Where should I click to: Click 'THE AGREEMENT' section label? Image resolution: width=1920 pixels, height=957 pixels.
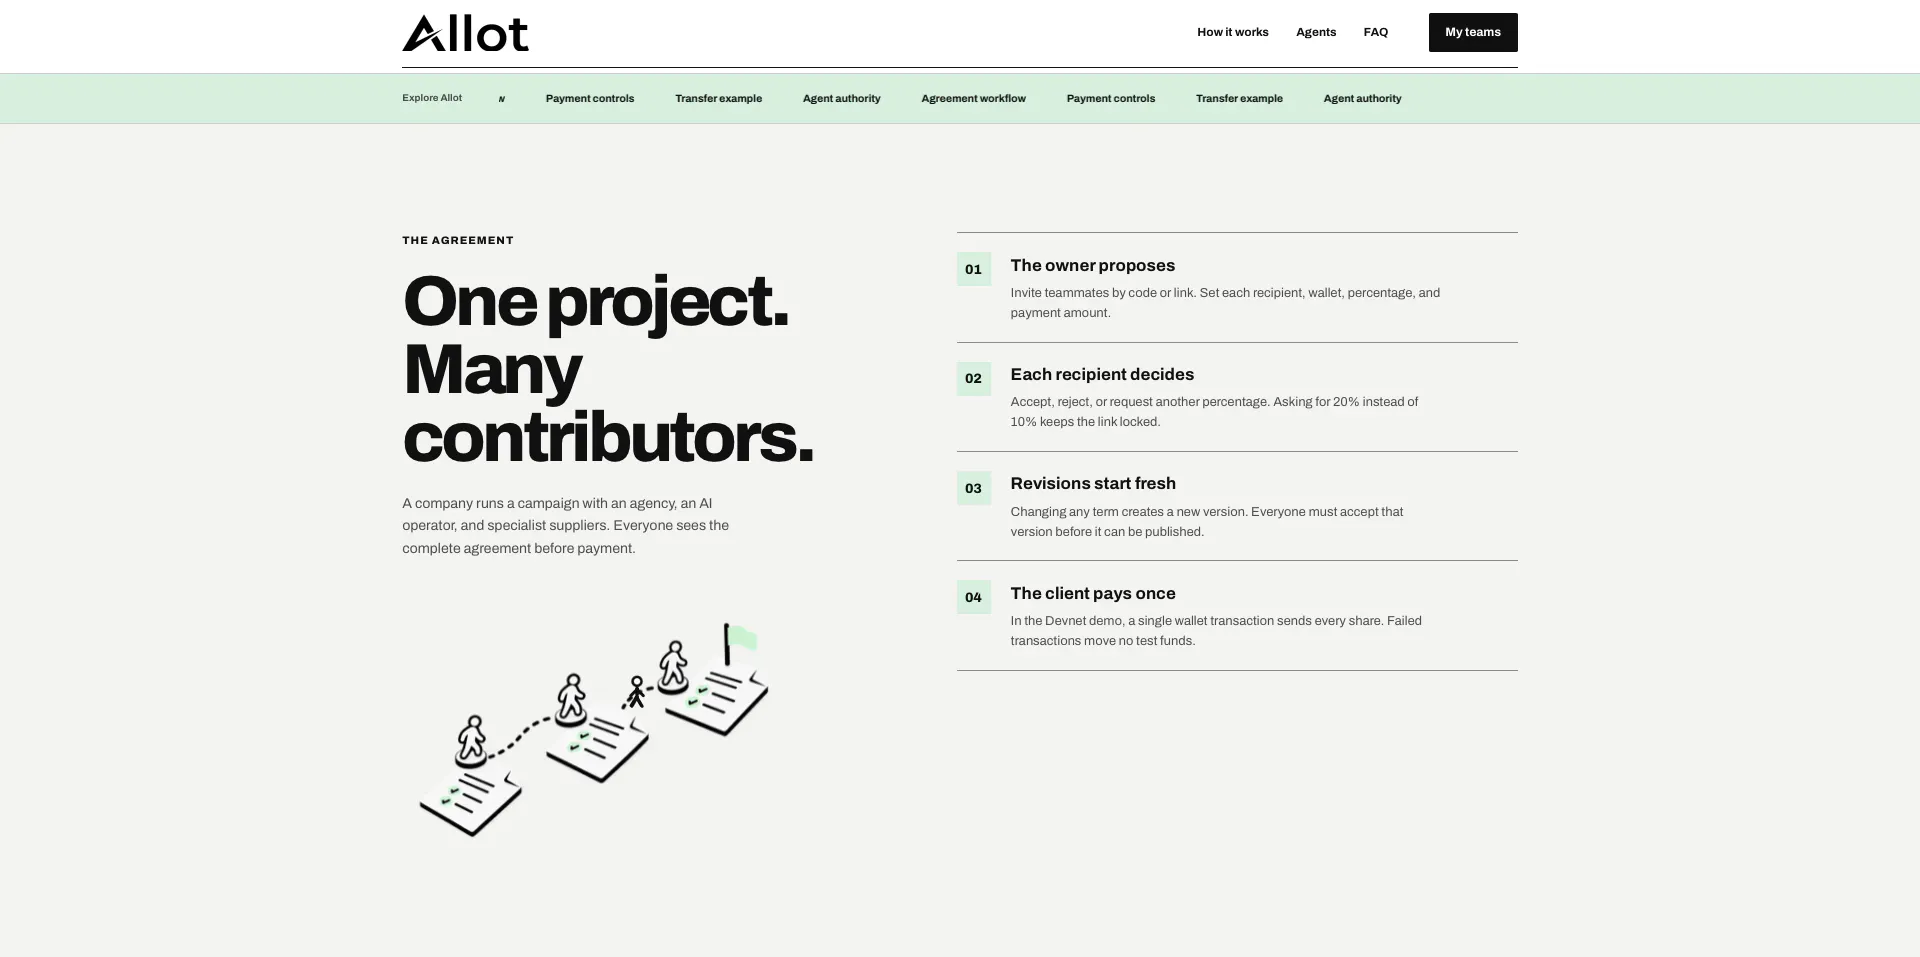point(458,240)
